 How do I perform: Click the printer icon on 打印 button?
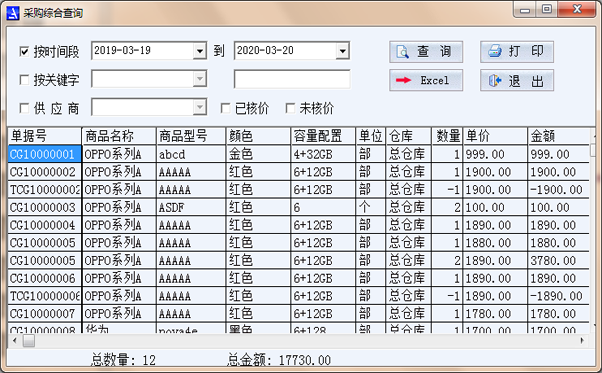[x=494, y=51]
